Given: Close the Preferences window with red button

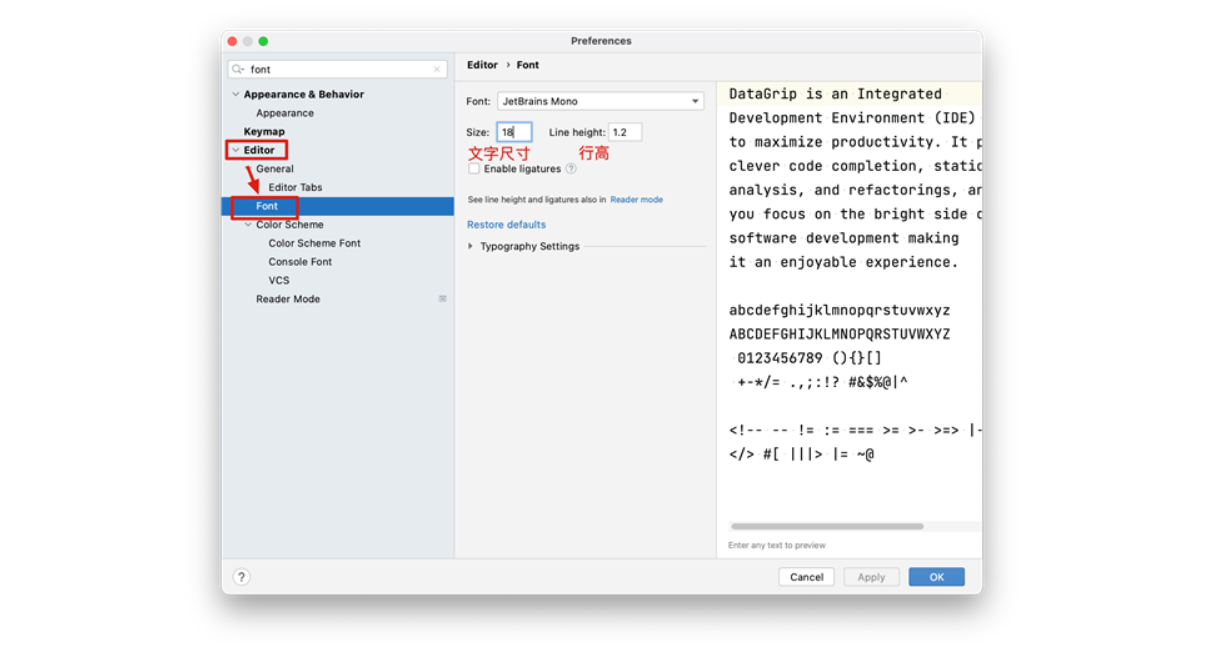Looking at the screenshot, I should coord(232,41).
